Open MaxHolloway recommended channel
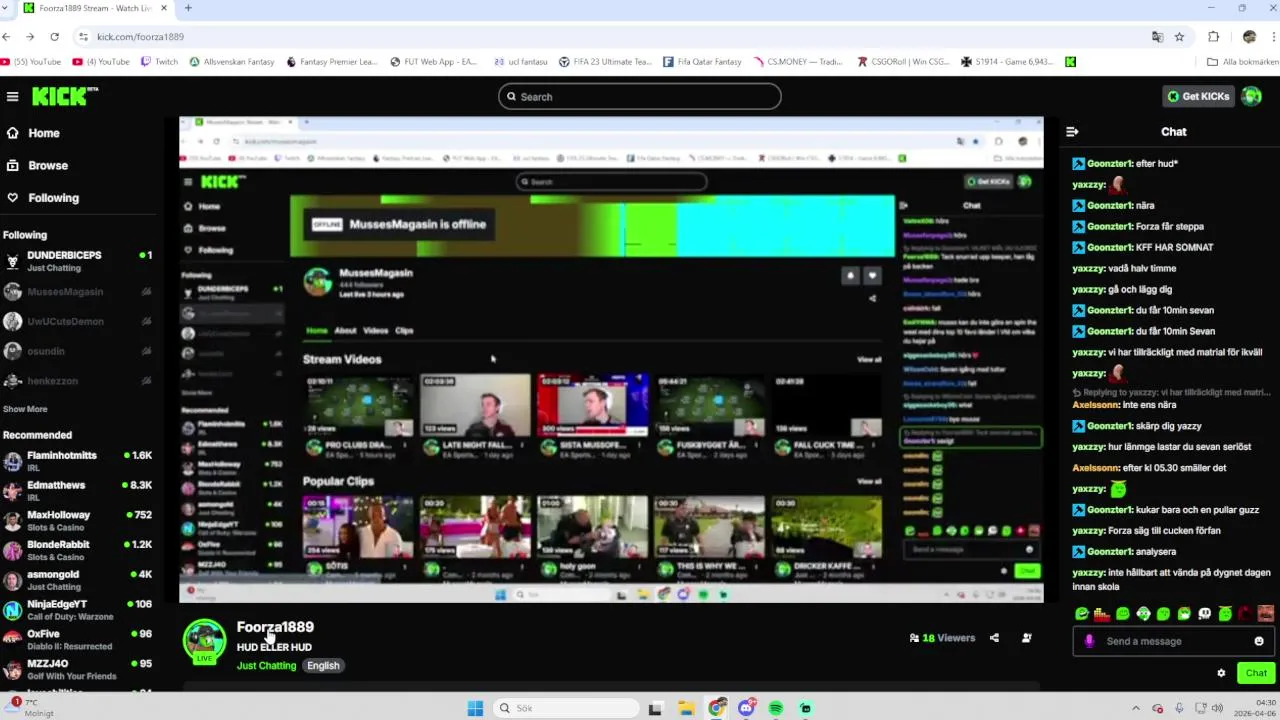Image resolution: width=1280 pixels, height=720 pixels. tap(78, 521)
